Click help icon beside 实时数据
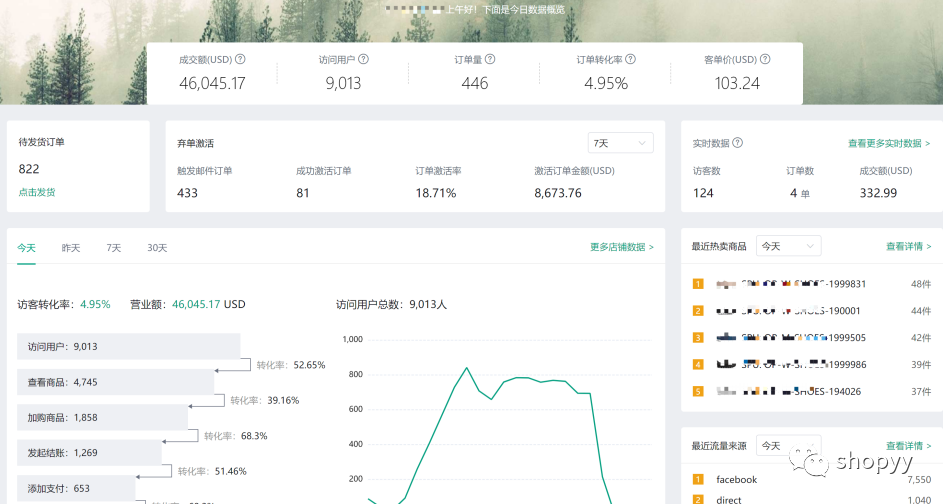 (737, 143)
